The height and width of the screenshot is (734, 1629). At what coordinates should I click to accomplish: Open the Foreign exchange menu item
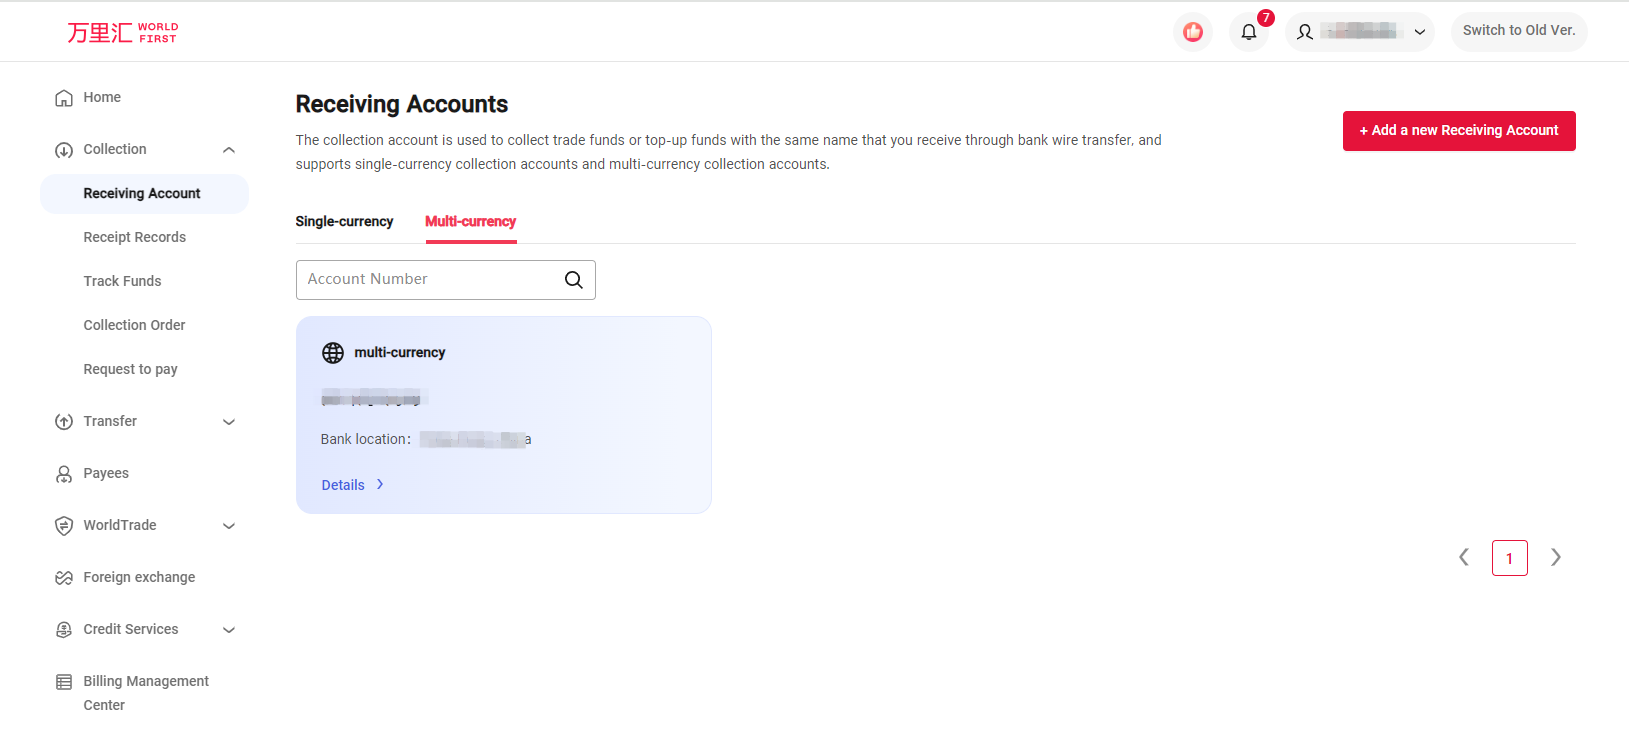(x=139, y=578)
